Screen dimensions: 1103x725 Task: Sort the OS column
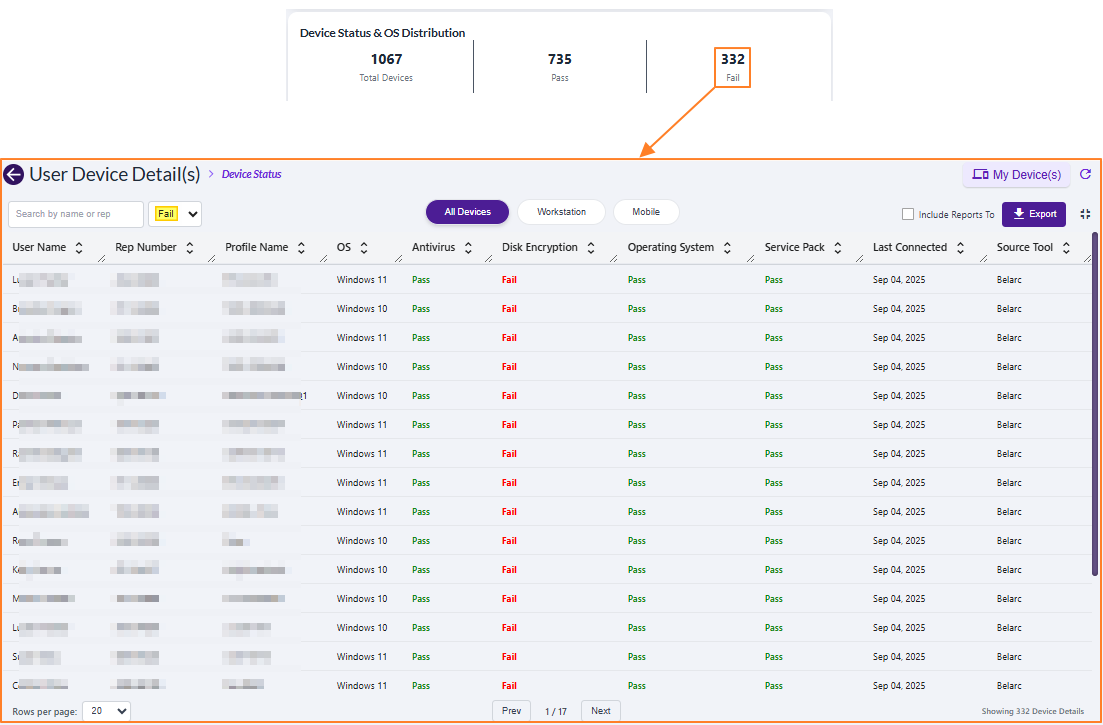364,248
